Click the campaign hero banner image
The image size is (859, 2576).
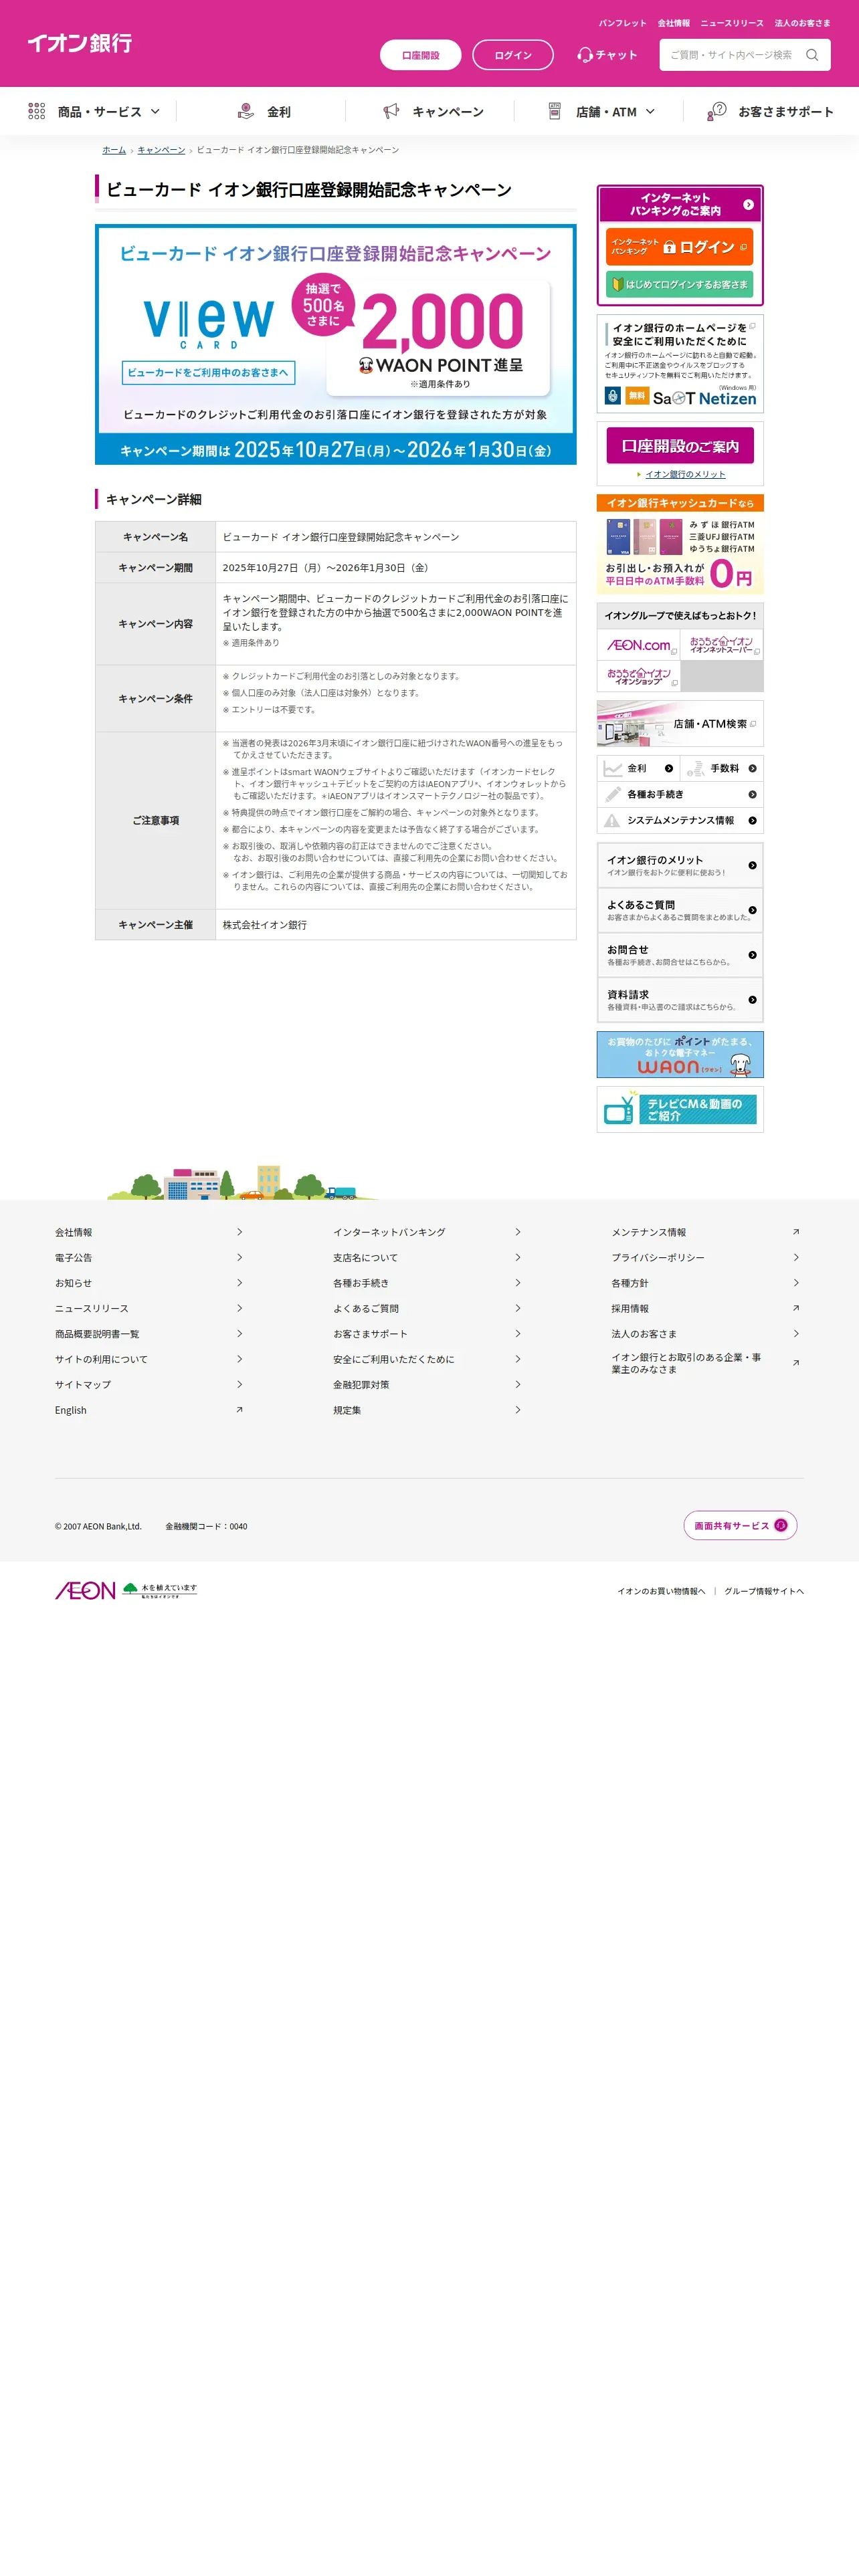[x=336, y=344]
